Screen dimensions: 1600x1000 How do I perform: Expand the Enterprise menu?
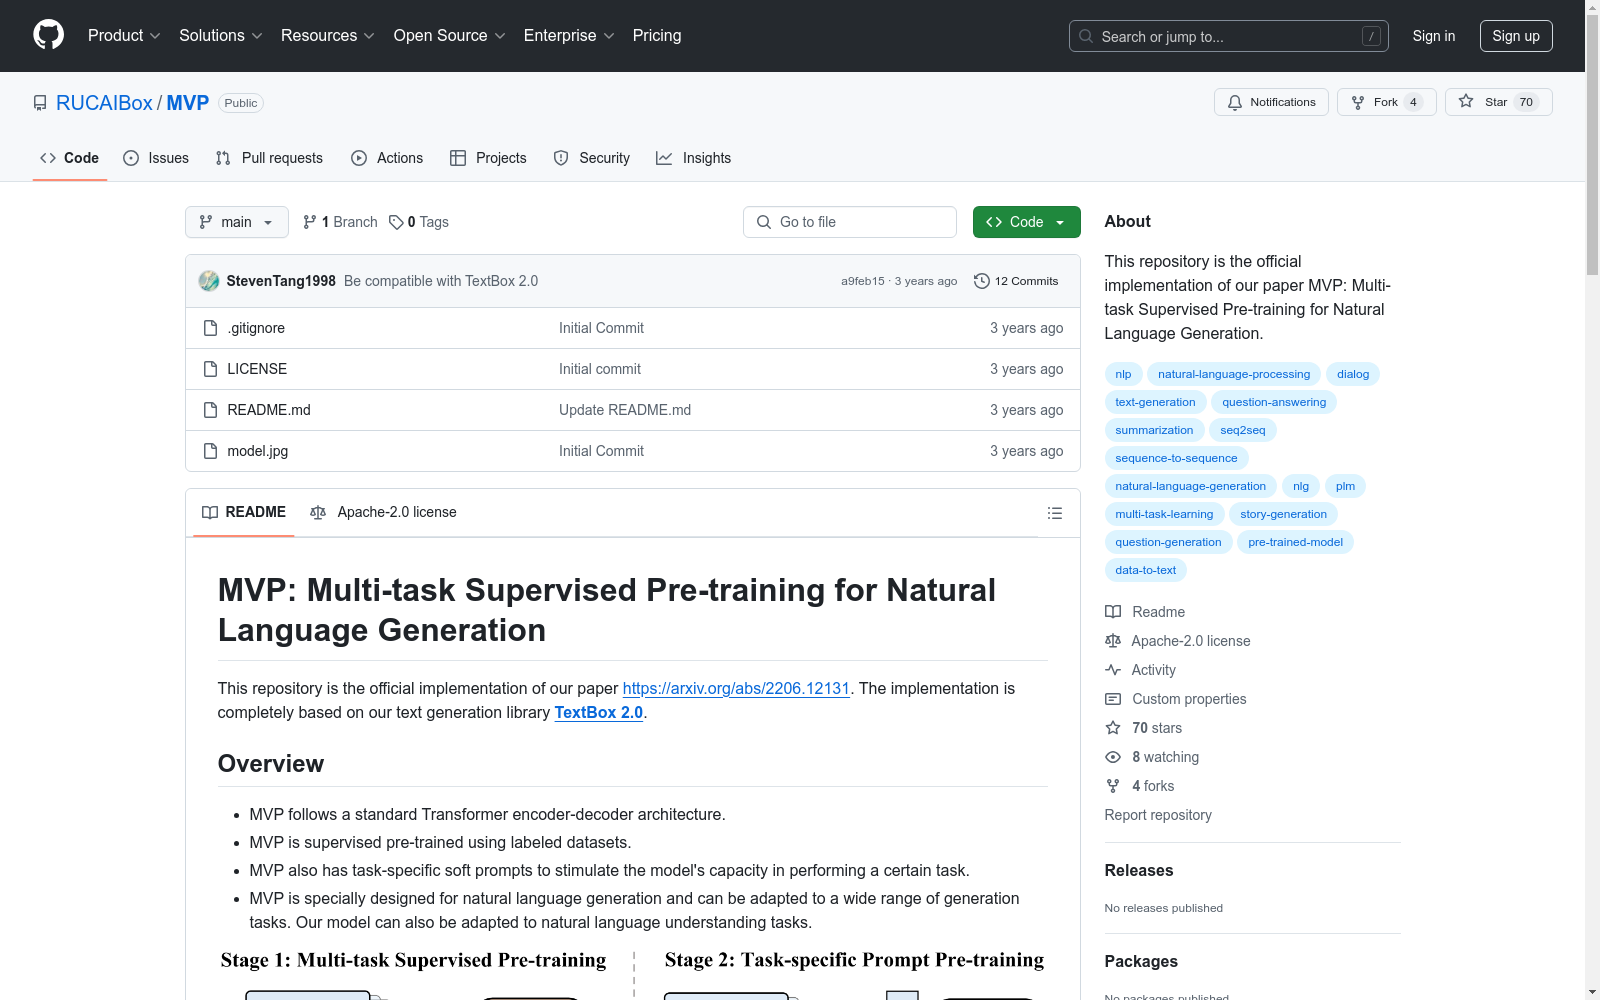569,36
